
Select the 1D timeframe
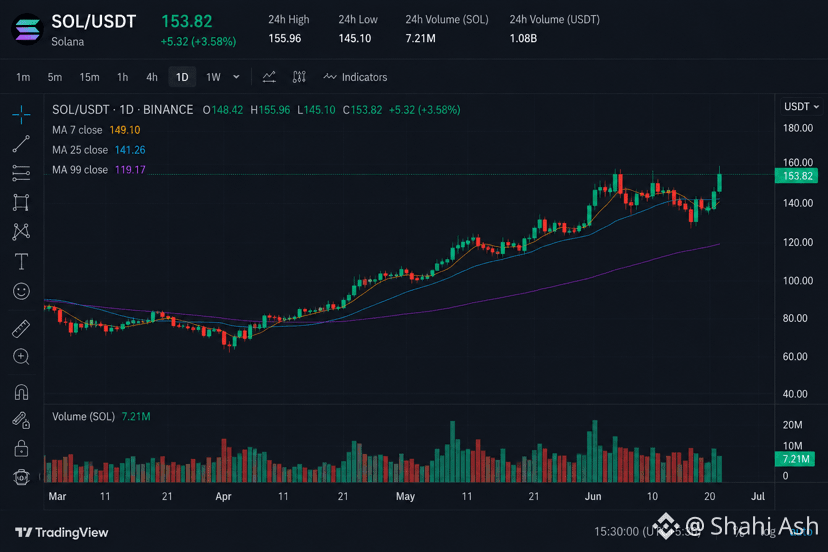[182, 77]
